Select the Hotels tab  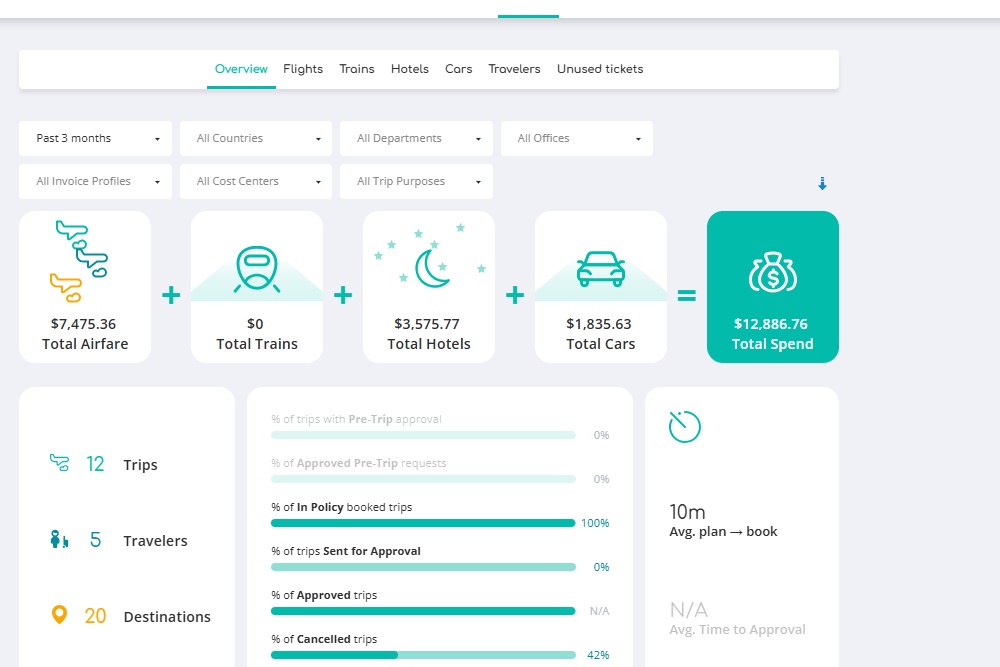410,69
